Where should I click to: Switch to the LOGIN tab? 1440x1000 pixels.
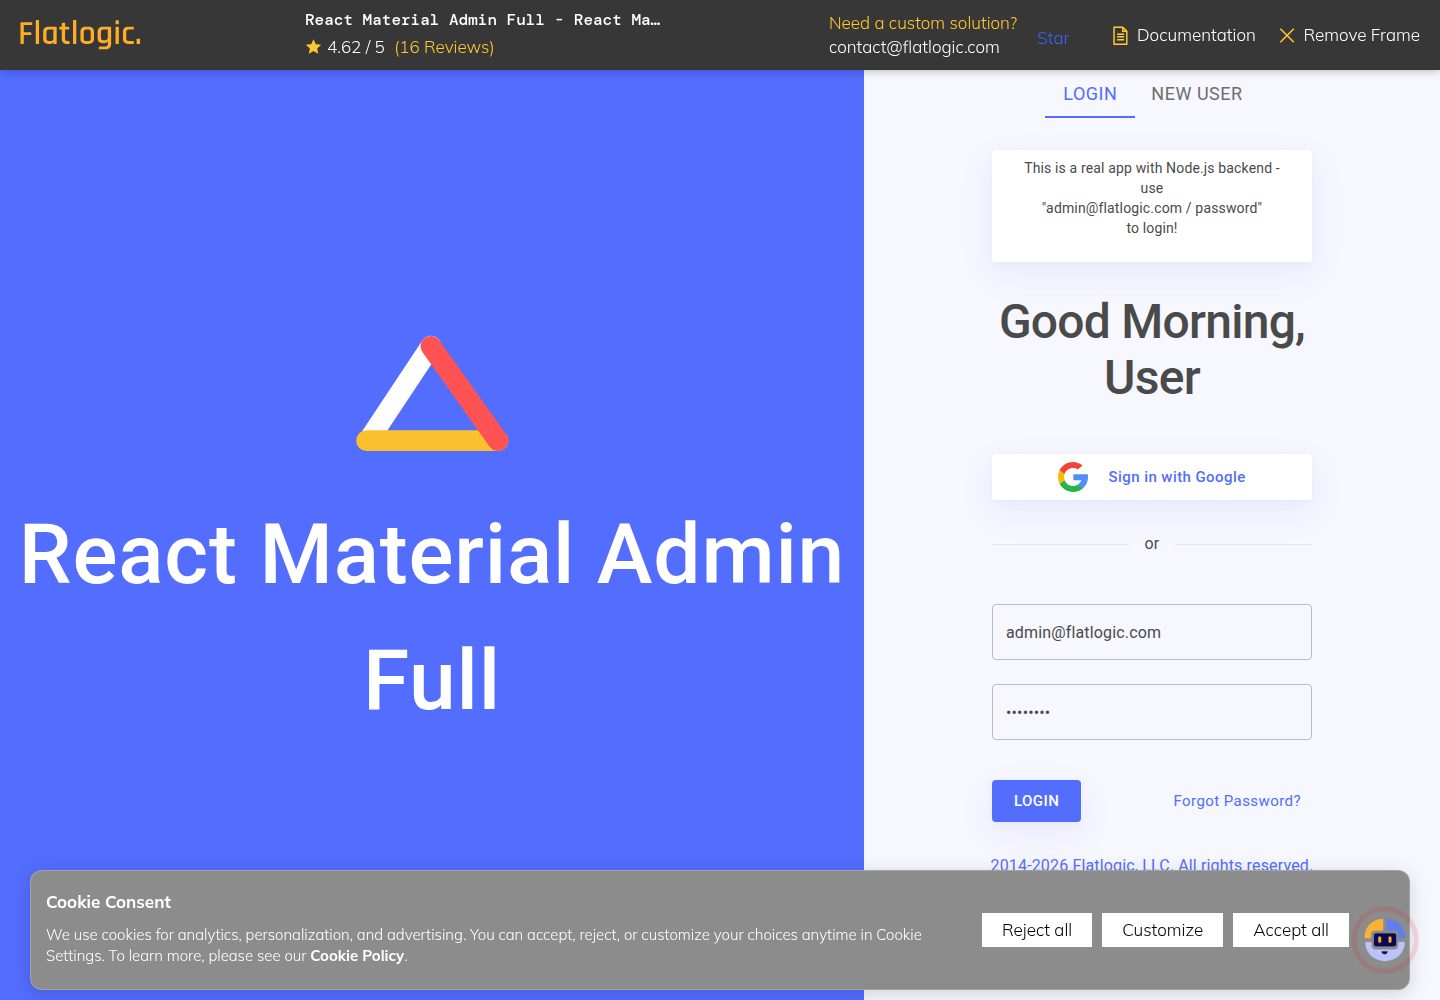point(1090,94)
